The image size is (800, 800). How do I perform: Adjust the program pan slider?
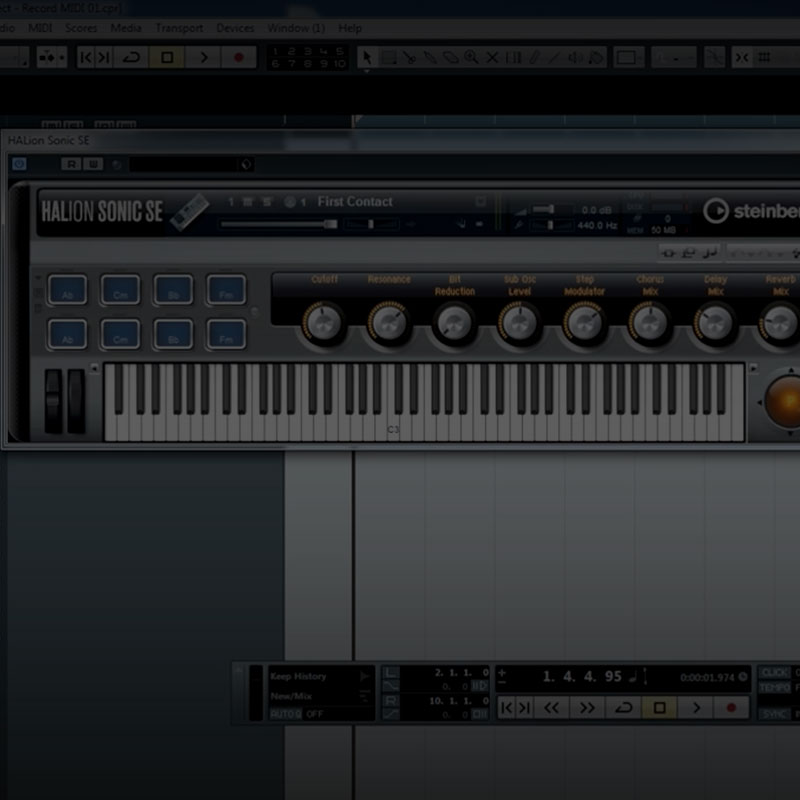pyautogui.click(x=371, y=224)
